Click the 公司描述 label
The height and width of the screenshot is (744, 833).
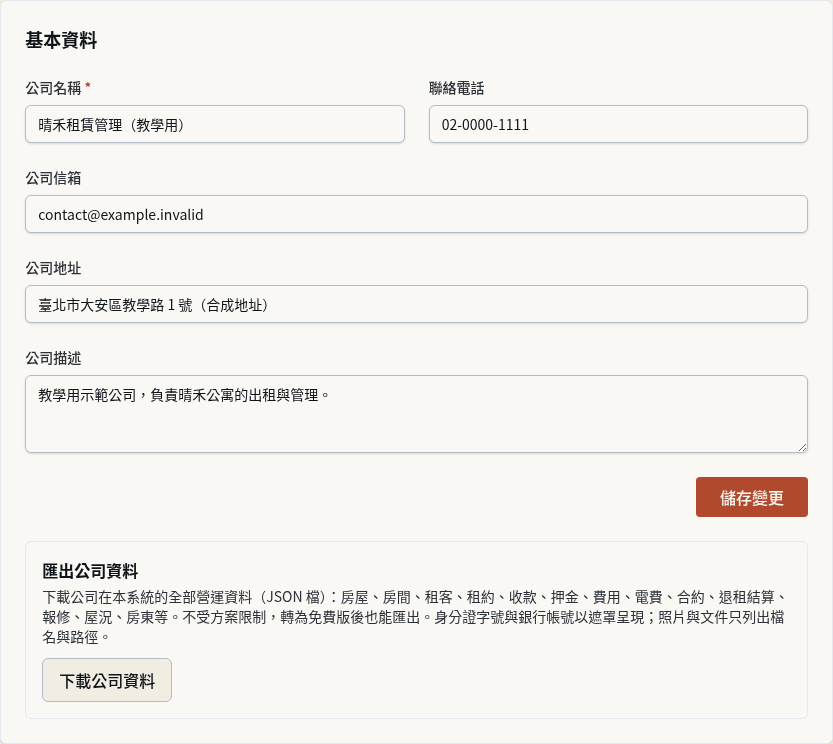click(x=54, y=358)
